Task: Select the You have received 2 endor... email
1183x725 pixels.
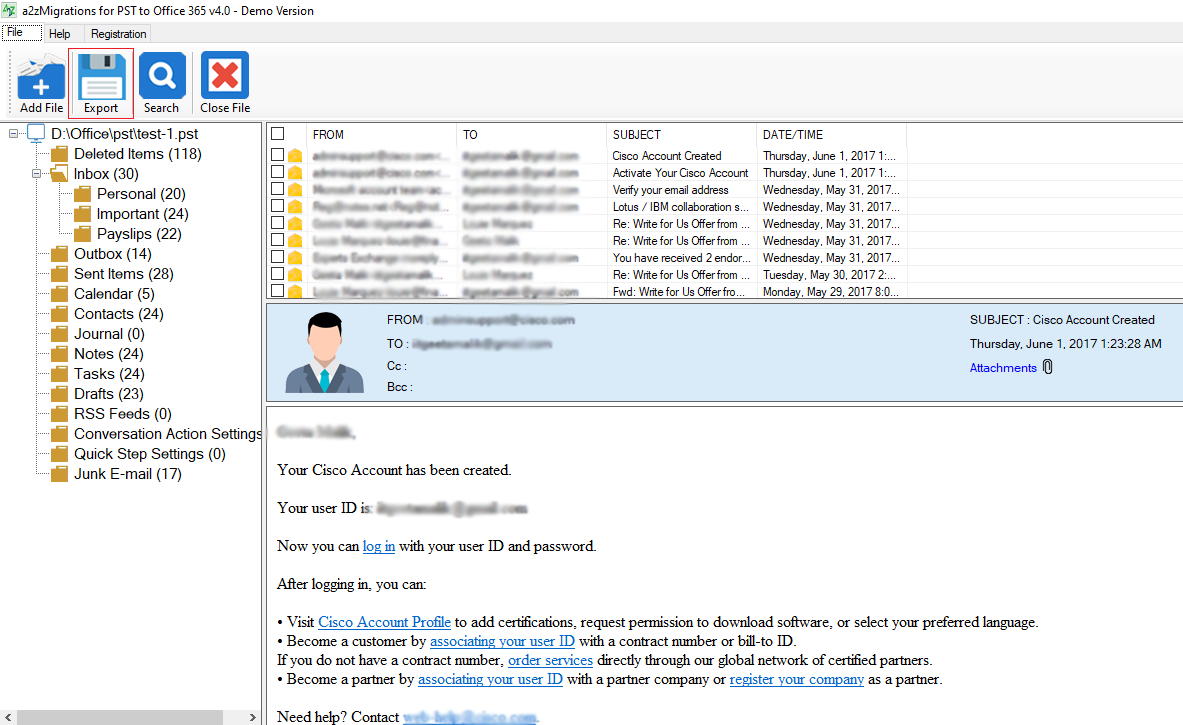Action: click(681, 258)
